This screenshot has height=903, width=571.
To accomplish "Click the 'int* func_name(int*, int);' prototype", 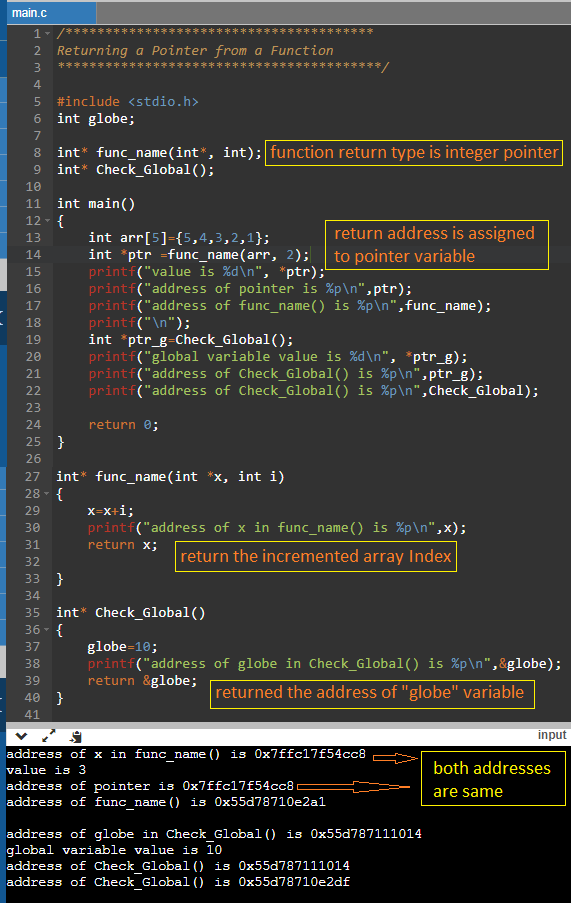I will [x=159, y=153].
